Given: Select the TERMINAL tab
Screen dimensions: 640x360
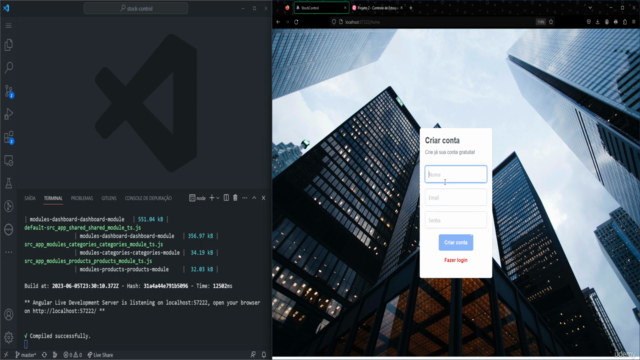Looking at the screenshot, I should point(53,198).
